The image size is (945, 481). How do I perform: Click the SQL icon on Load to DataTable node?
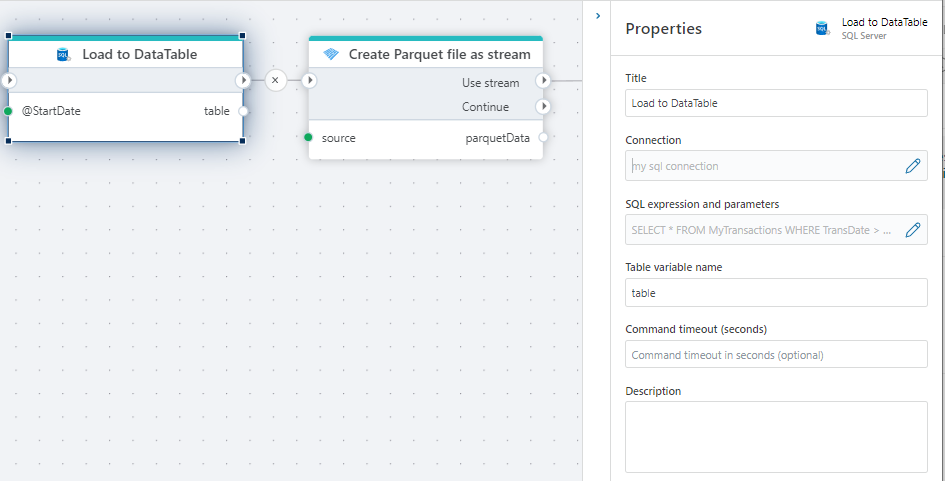click(x=64, y=55)
